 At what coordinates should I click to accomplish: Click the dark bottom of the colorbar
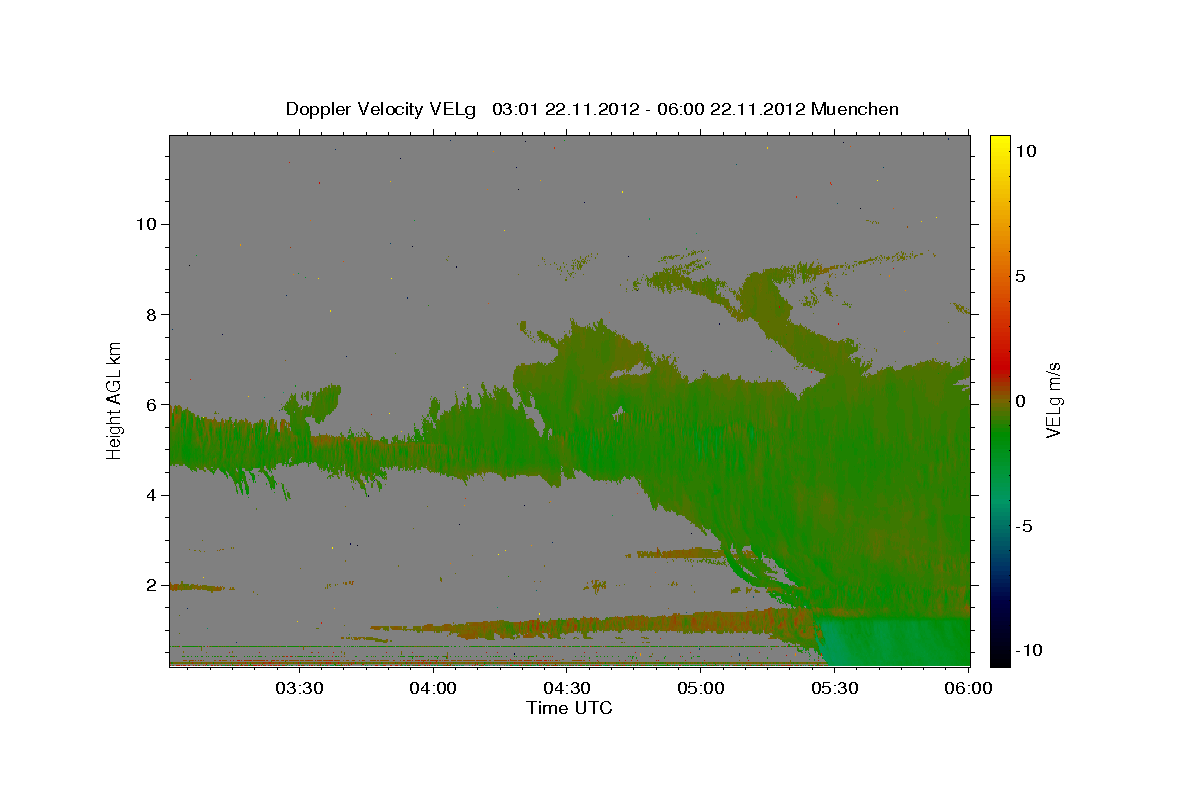[999, 650]
